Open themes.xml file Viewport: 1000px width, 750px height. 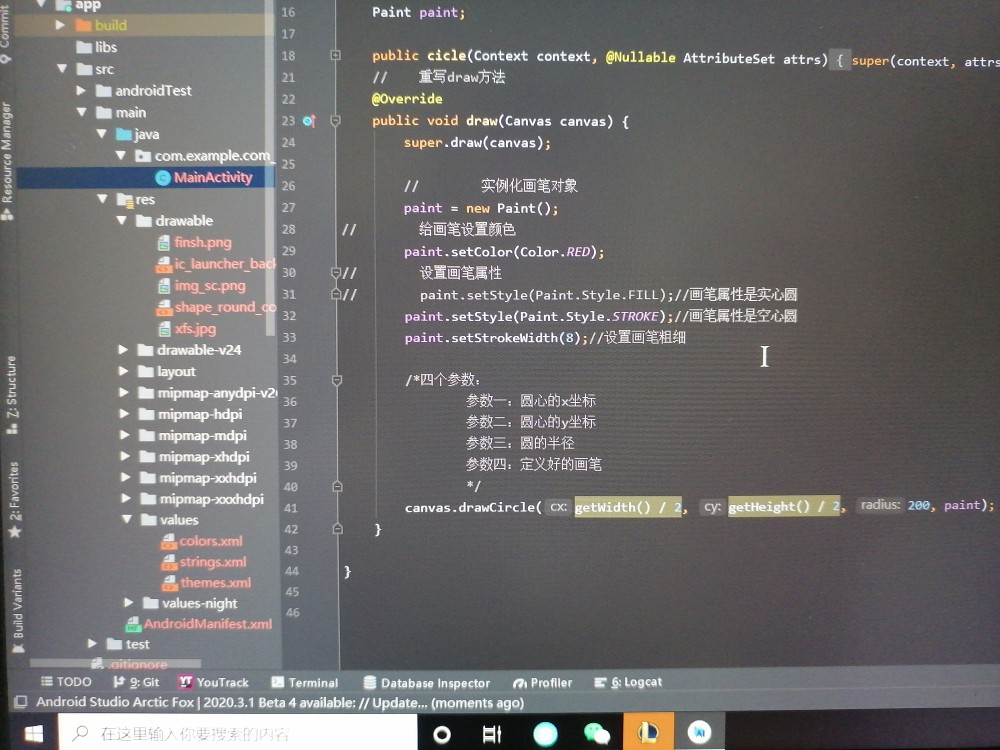point(207,582)
